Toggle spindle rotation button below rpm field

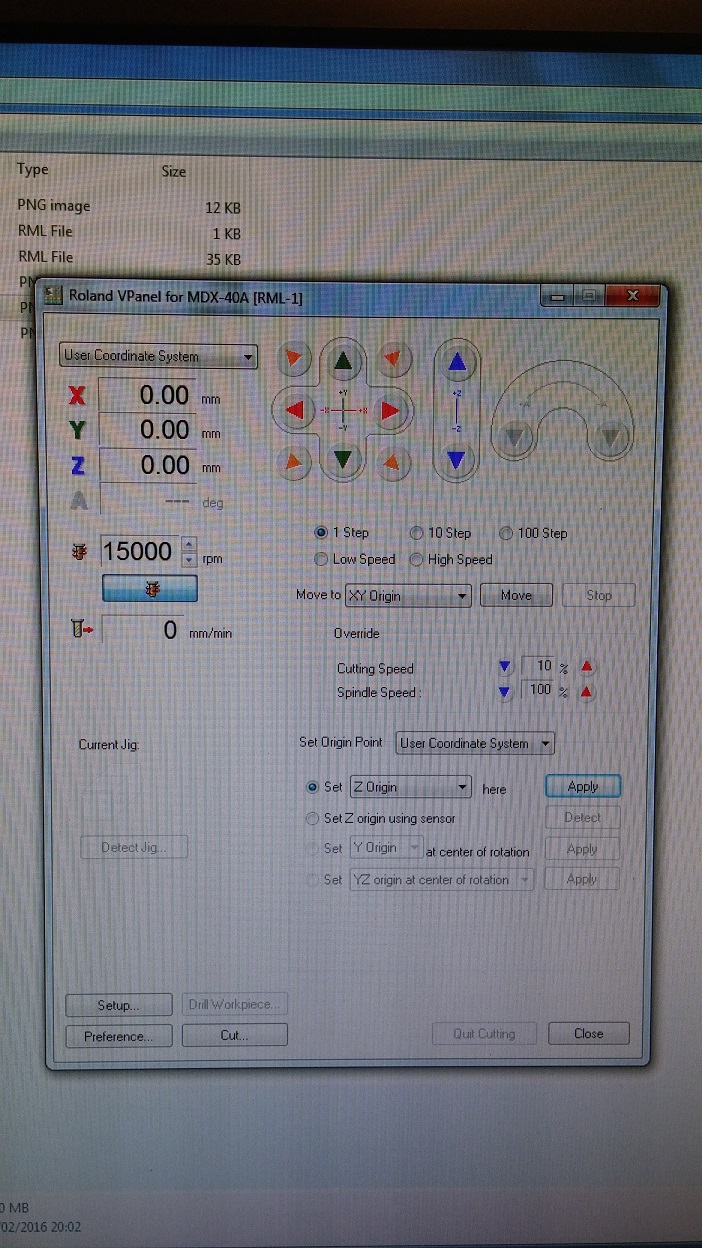[x=150, y=590]
